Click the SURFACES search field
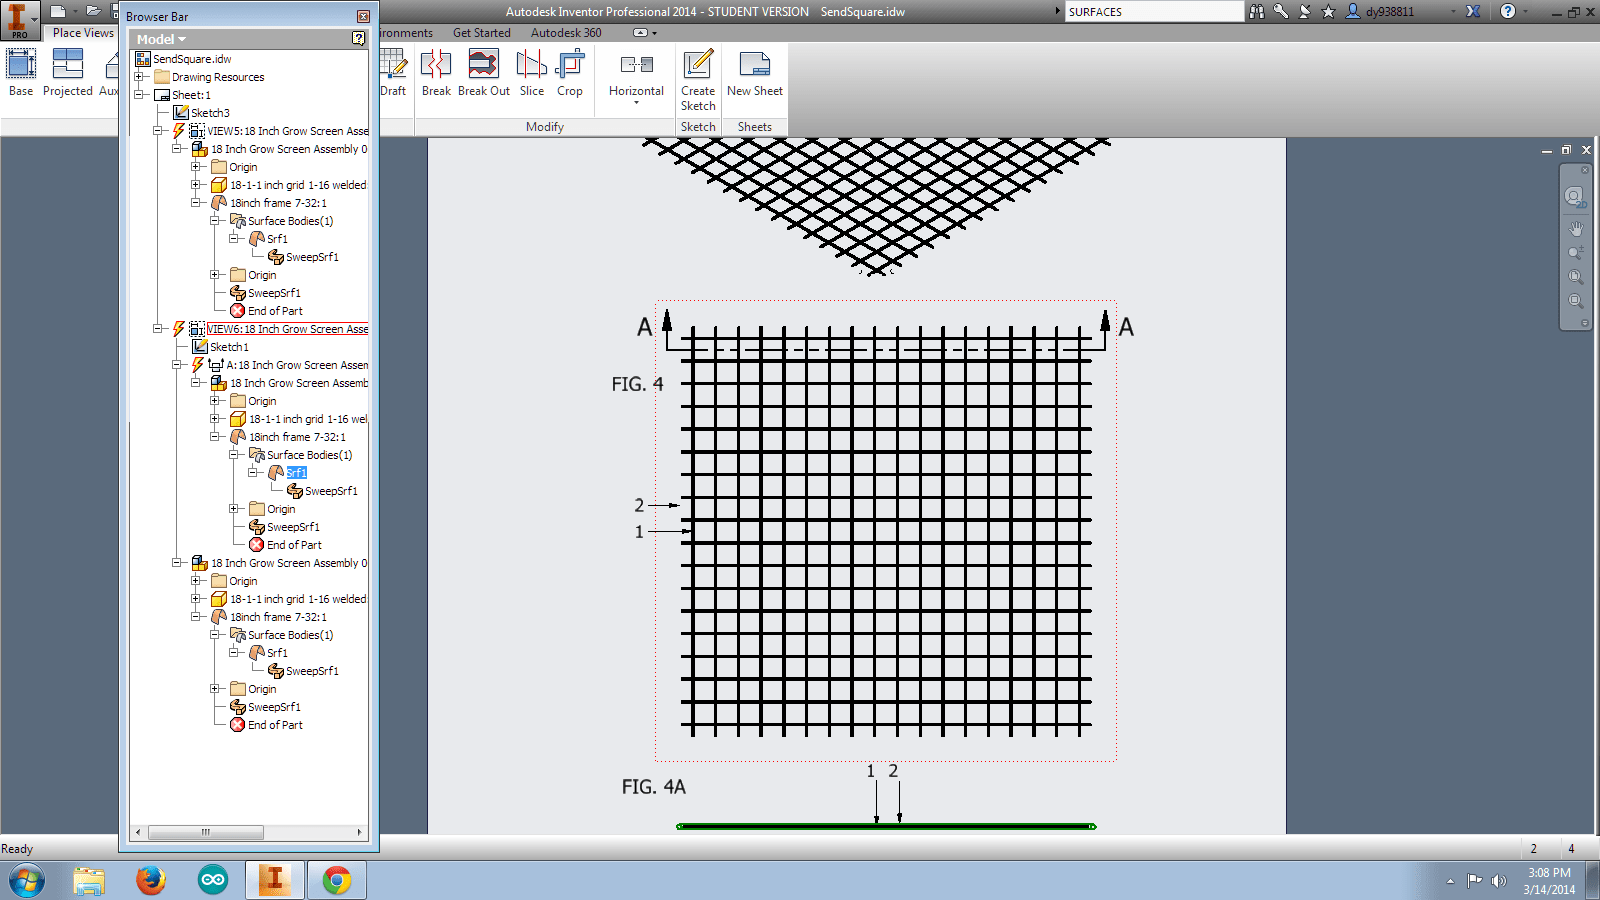 pyautogui.click(x=1150, y=11)
